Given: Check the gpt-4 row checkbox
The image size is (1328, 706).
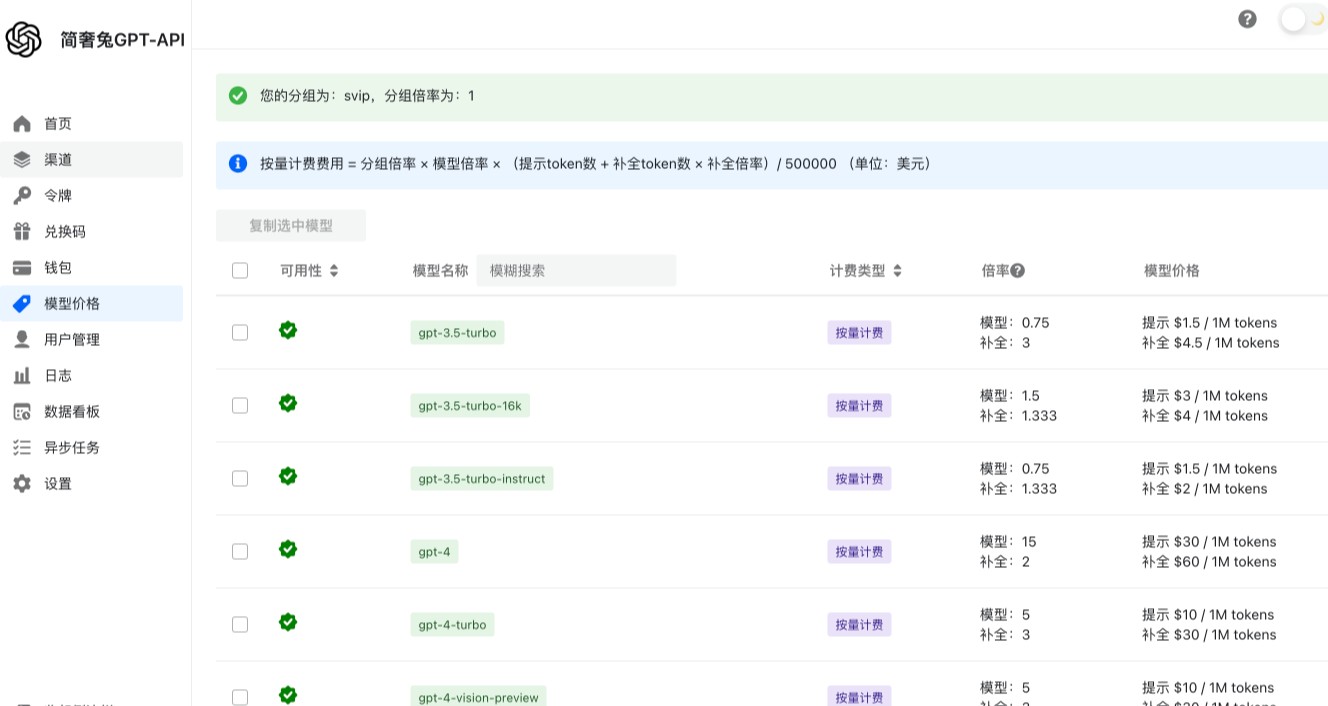Looking at the screenshot, I should [x=240, y=551].
